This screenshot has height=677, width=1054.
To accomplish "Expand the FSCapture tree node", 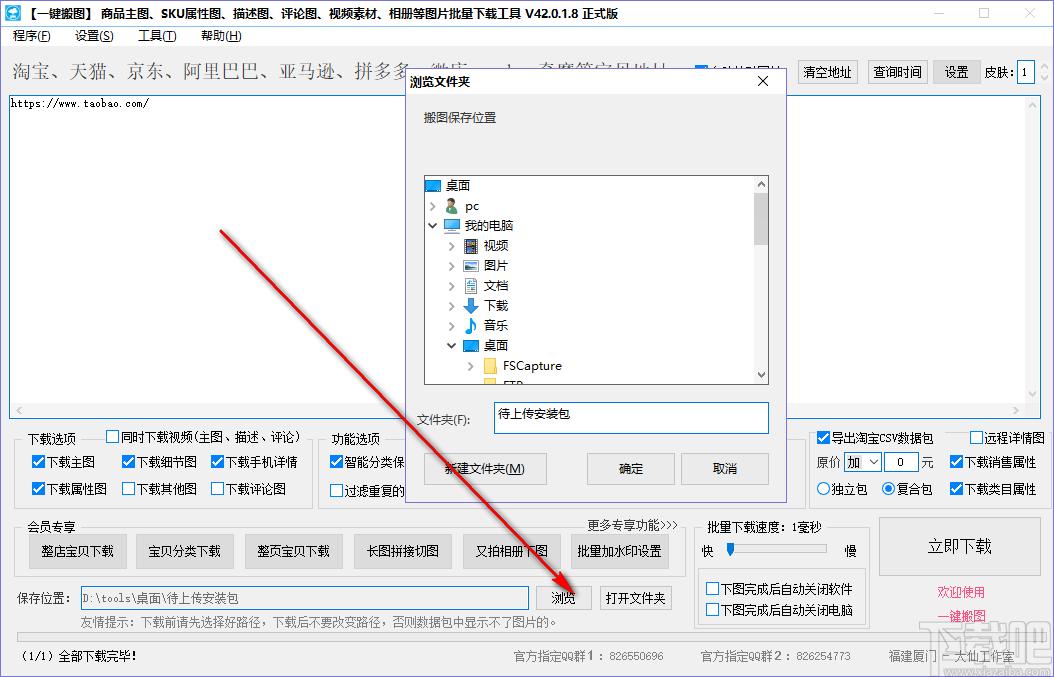I will [x=471, y=366].
